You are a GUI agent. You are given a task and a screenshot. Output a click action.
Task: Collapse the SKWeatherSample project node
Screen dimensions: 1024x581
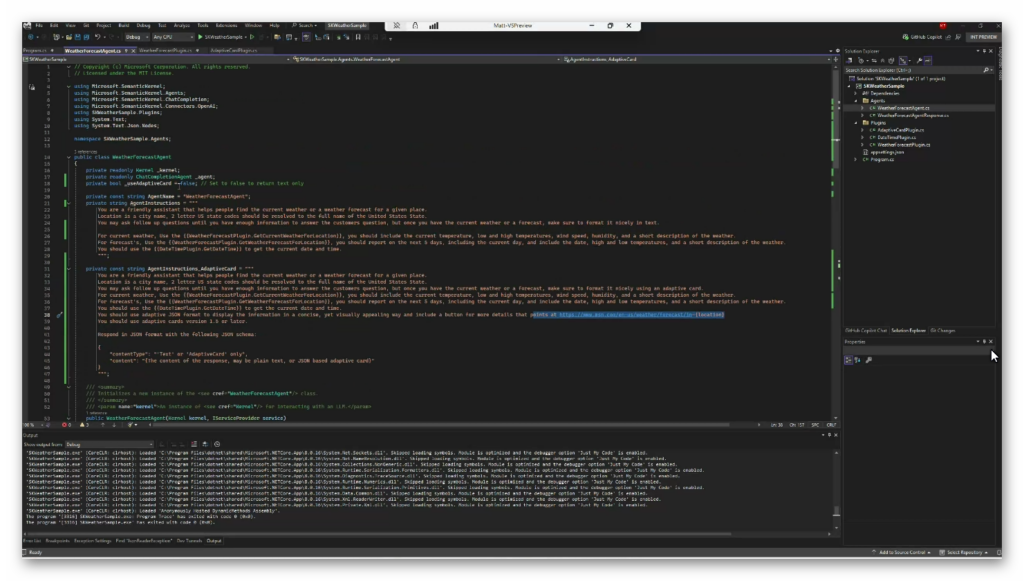(x=850, y=86)
